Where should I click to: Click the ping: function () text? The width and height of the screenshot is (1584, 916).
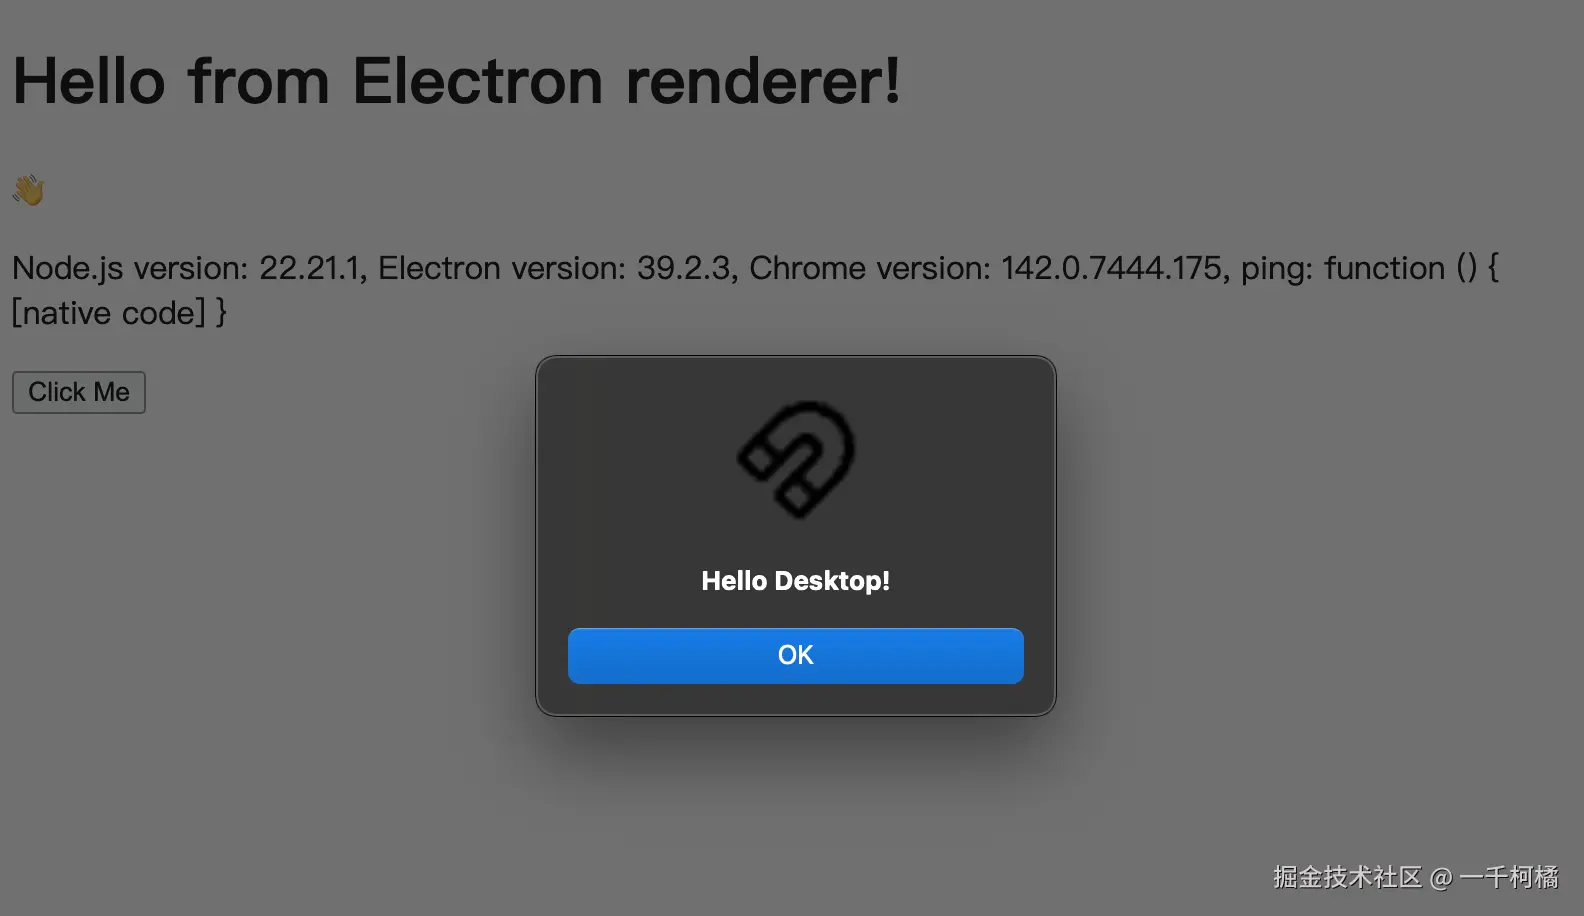pyautogui.click(x=1359, y=268)
